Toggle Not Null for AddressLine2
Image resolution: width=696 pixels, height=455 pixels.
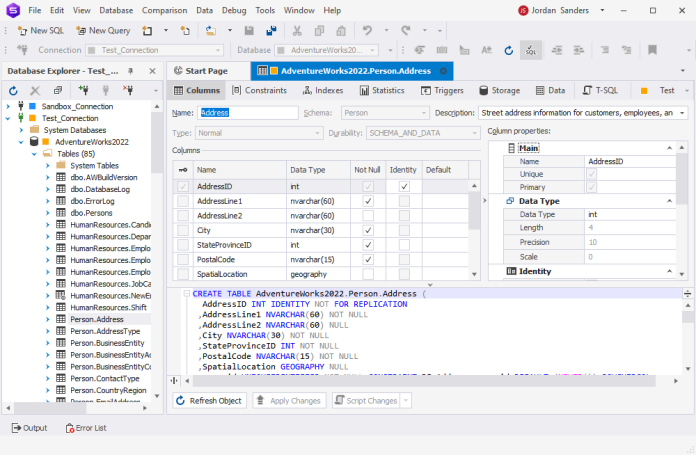tap(368, 216)
